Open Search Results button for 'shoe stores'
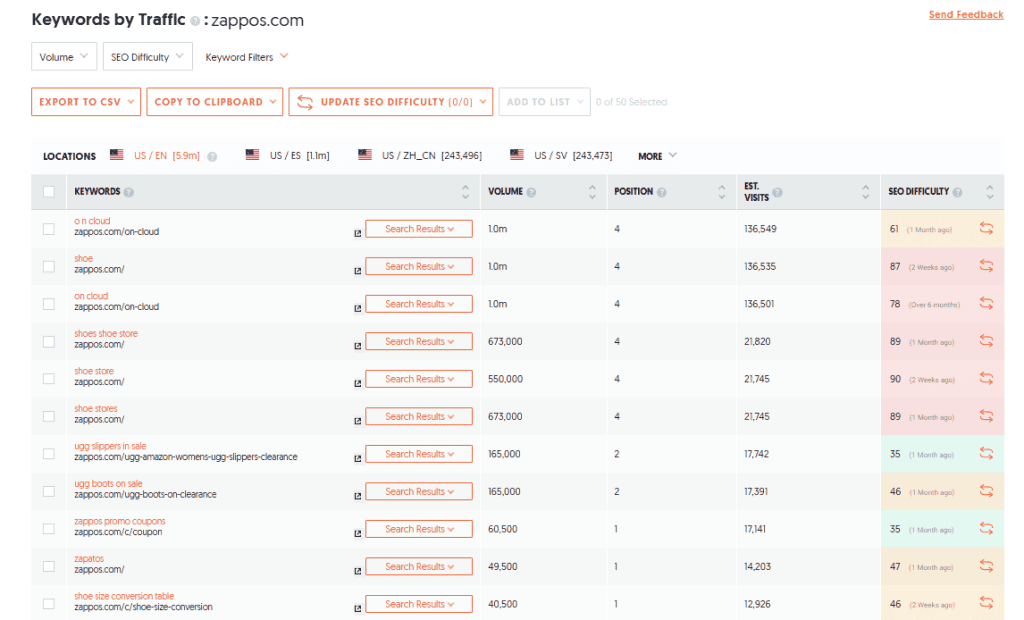 pos(419,416)
